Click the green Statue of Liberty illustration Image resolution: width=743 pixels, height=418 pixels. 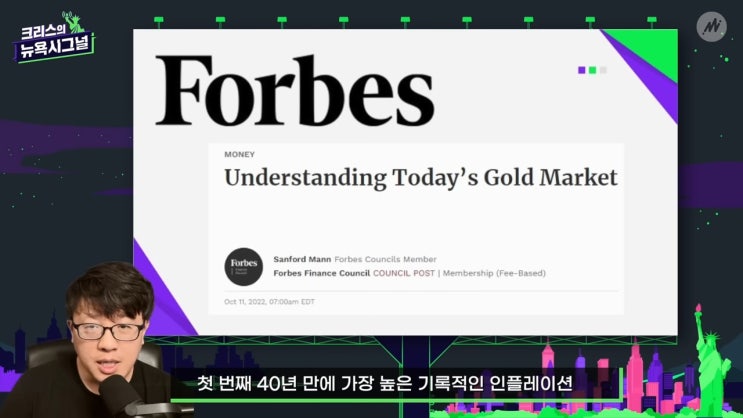click(711, 360)
